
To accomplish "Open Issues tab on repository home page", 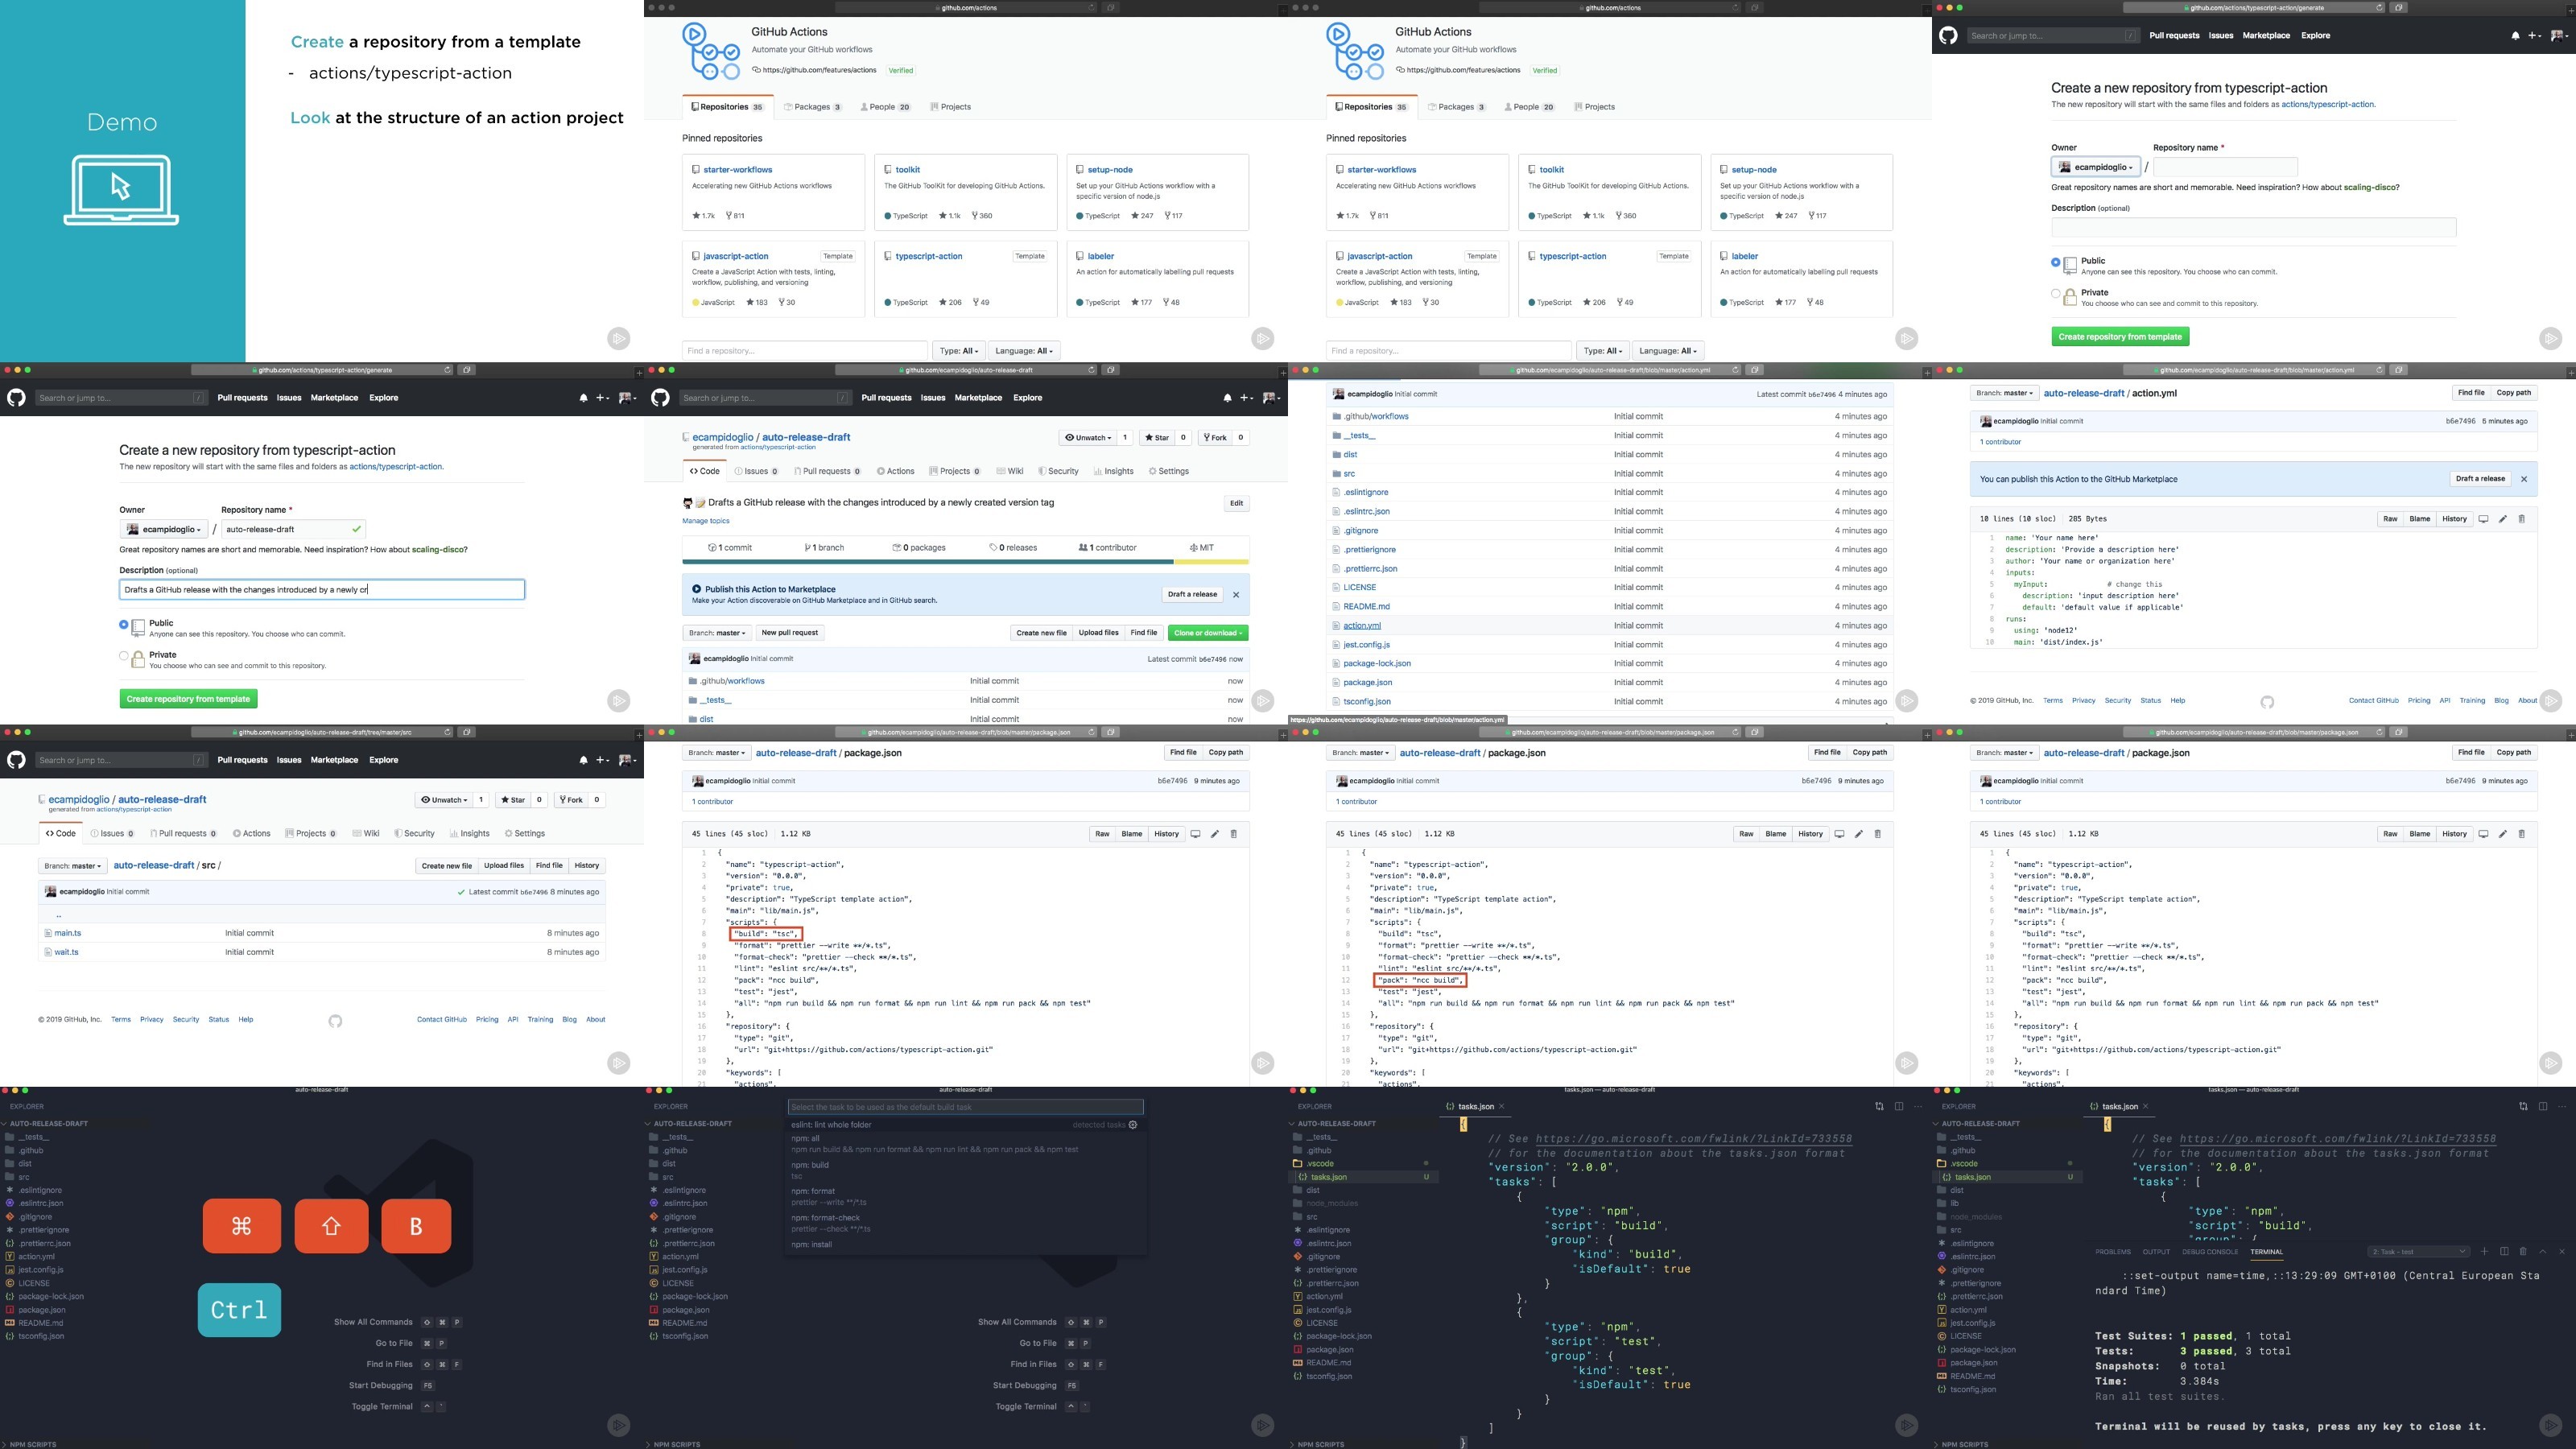I will click(756, 471).
